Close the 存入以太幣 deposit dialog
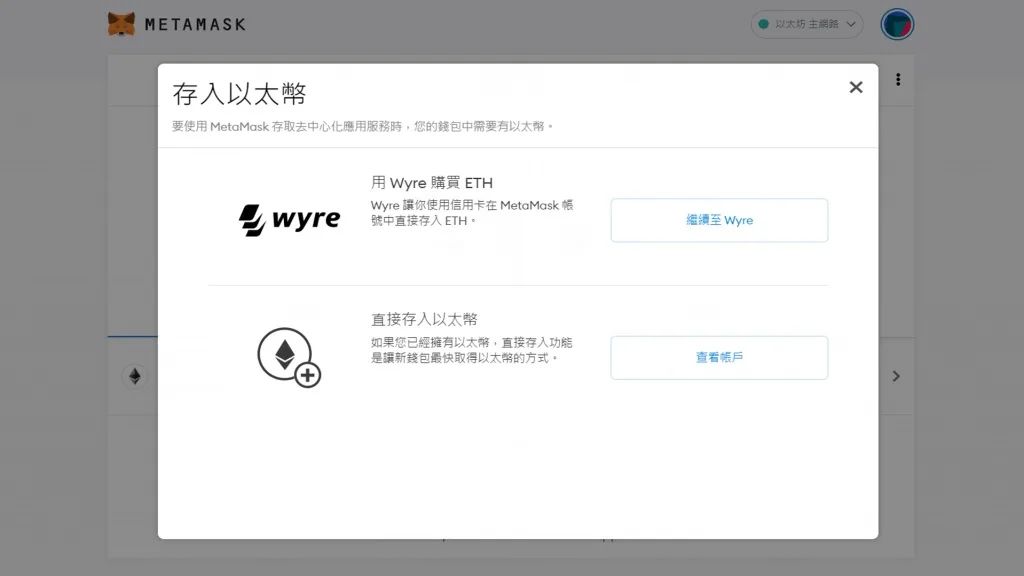1024x576 pixels. (x=856, y=88)
